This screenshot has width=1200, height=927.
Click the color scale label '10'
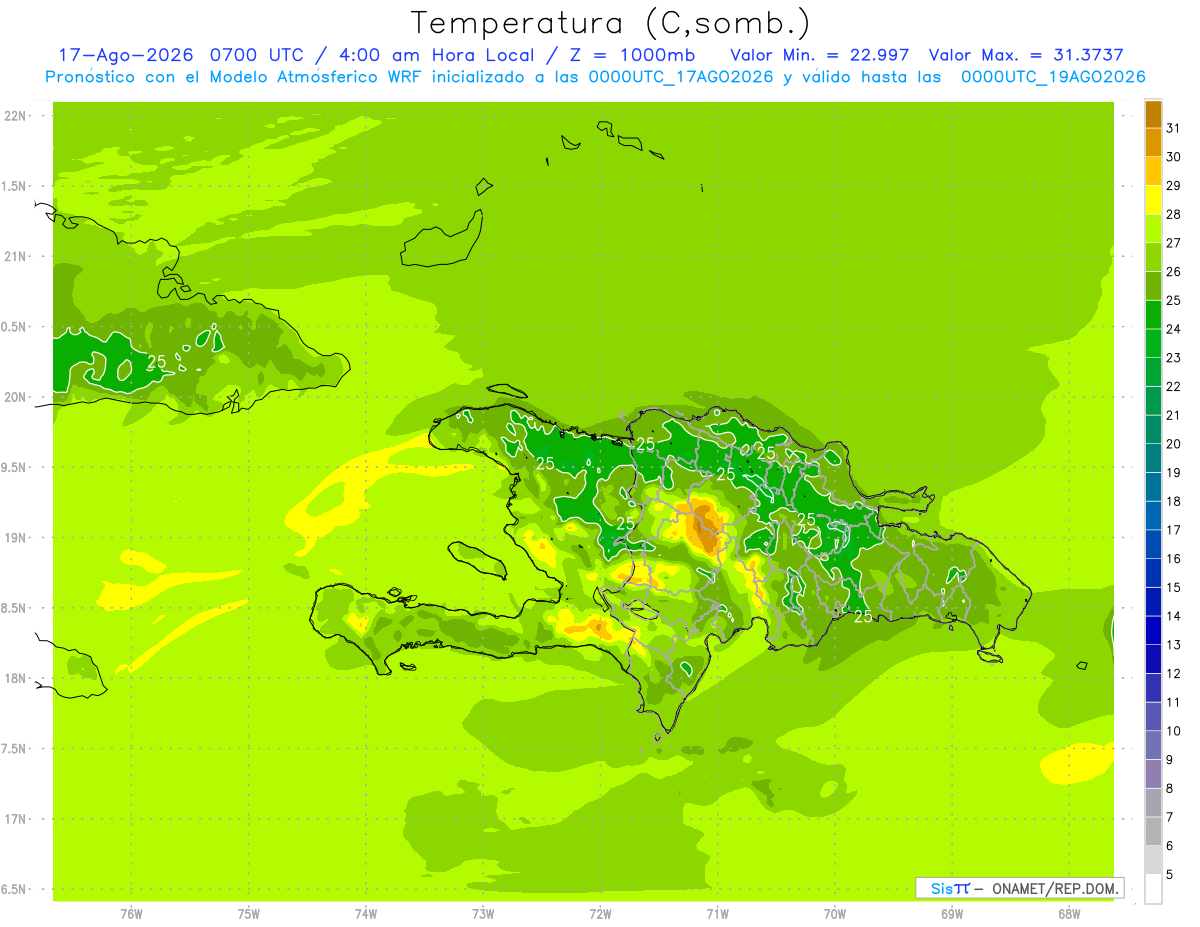(x=1173, y=731)
